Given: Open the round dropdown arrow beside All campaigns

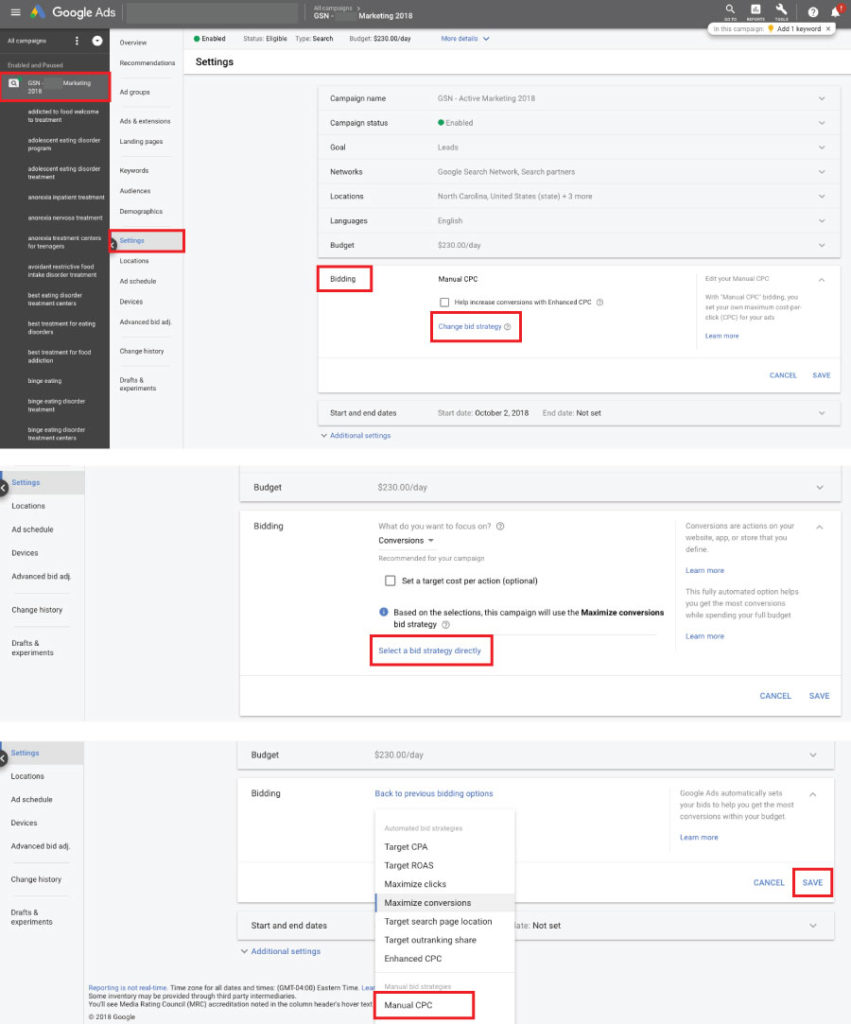Looking at the screenshot, I should point(97,41).
